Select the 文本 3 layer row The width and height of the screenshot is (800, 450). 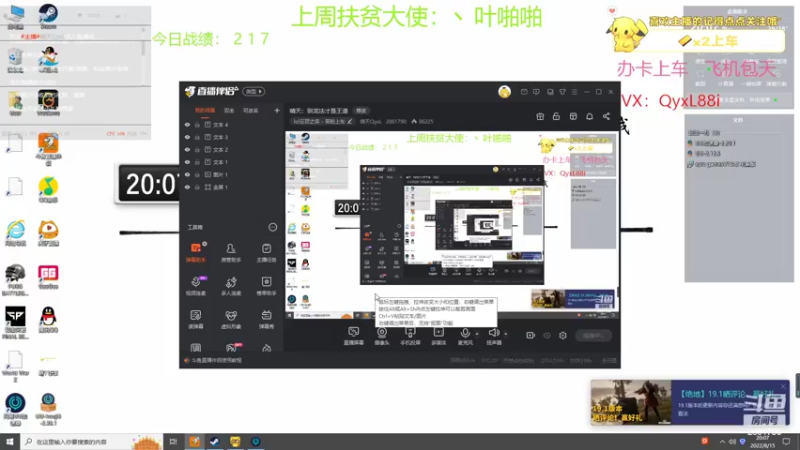(232, 137)
